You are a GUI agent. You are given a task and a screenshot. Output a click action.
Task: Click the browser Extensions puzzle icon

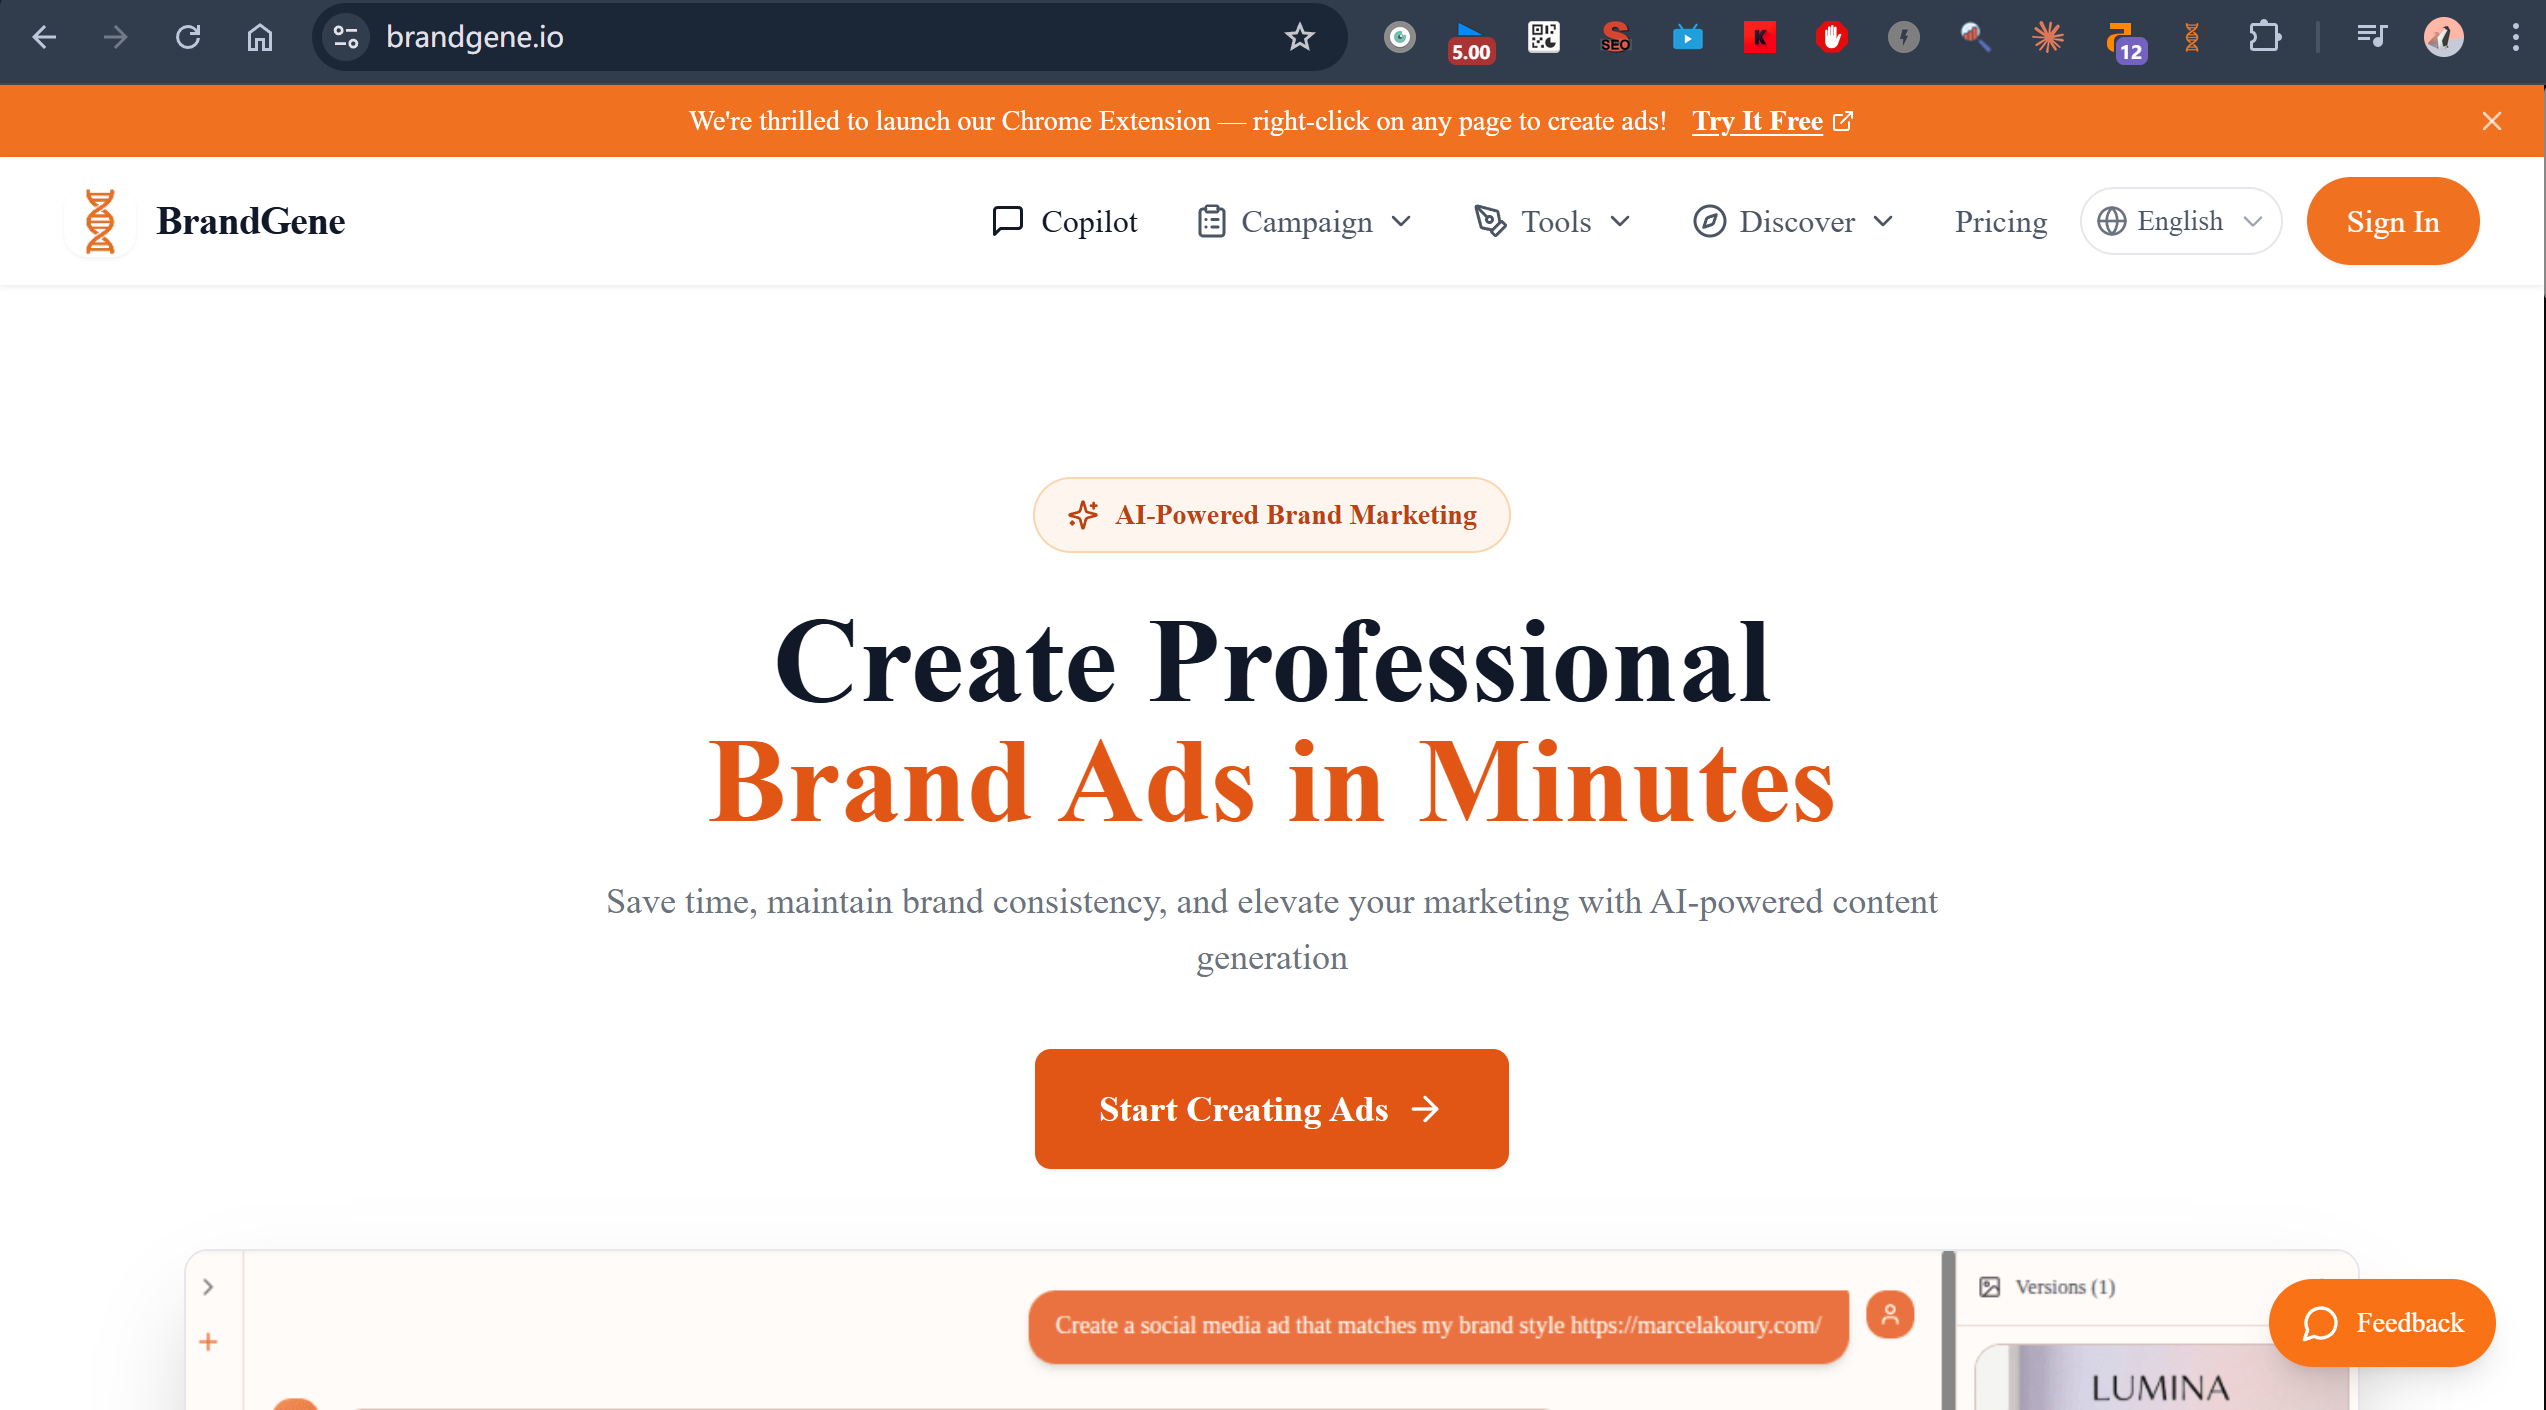(x=2264, y=37)
